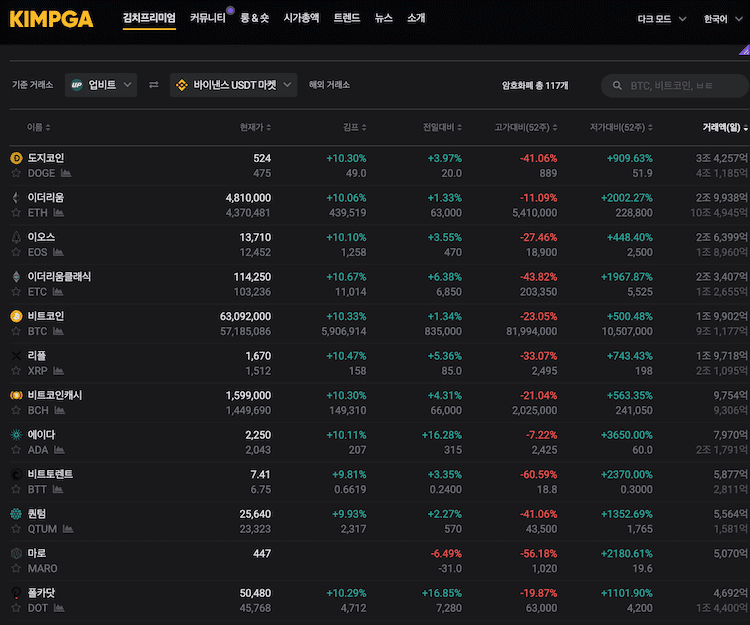Click the Ethereum coin logo
750x625 pixels.
pos(16,197)
